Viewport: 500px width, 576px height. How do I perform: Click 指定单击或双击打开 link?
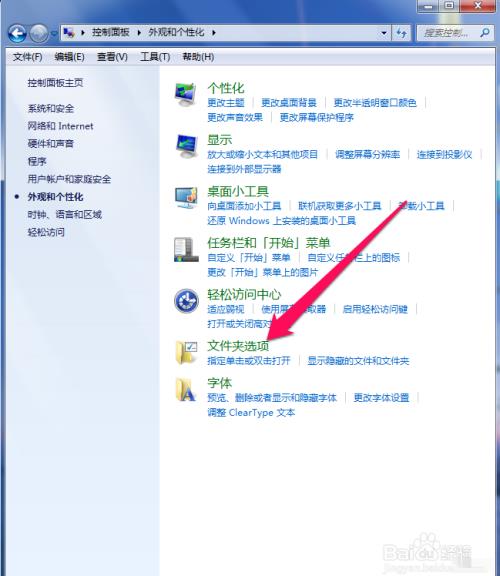point(249,361)
